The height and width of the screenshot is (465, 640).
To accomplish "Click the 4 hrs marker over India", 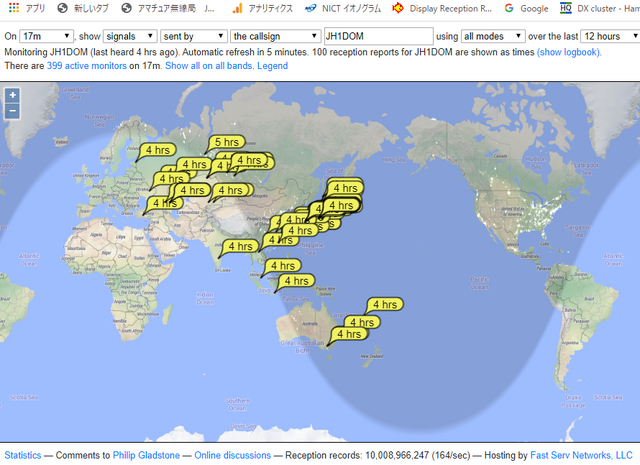I will click(x=240, y=246).
